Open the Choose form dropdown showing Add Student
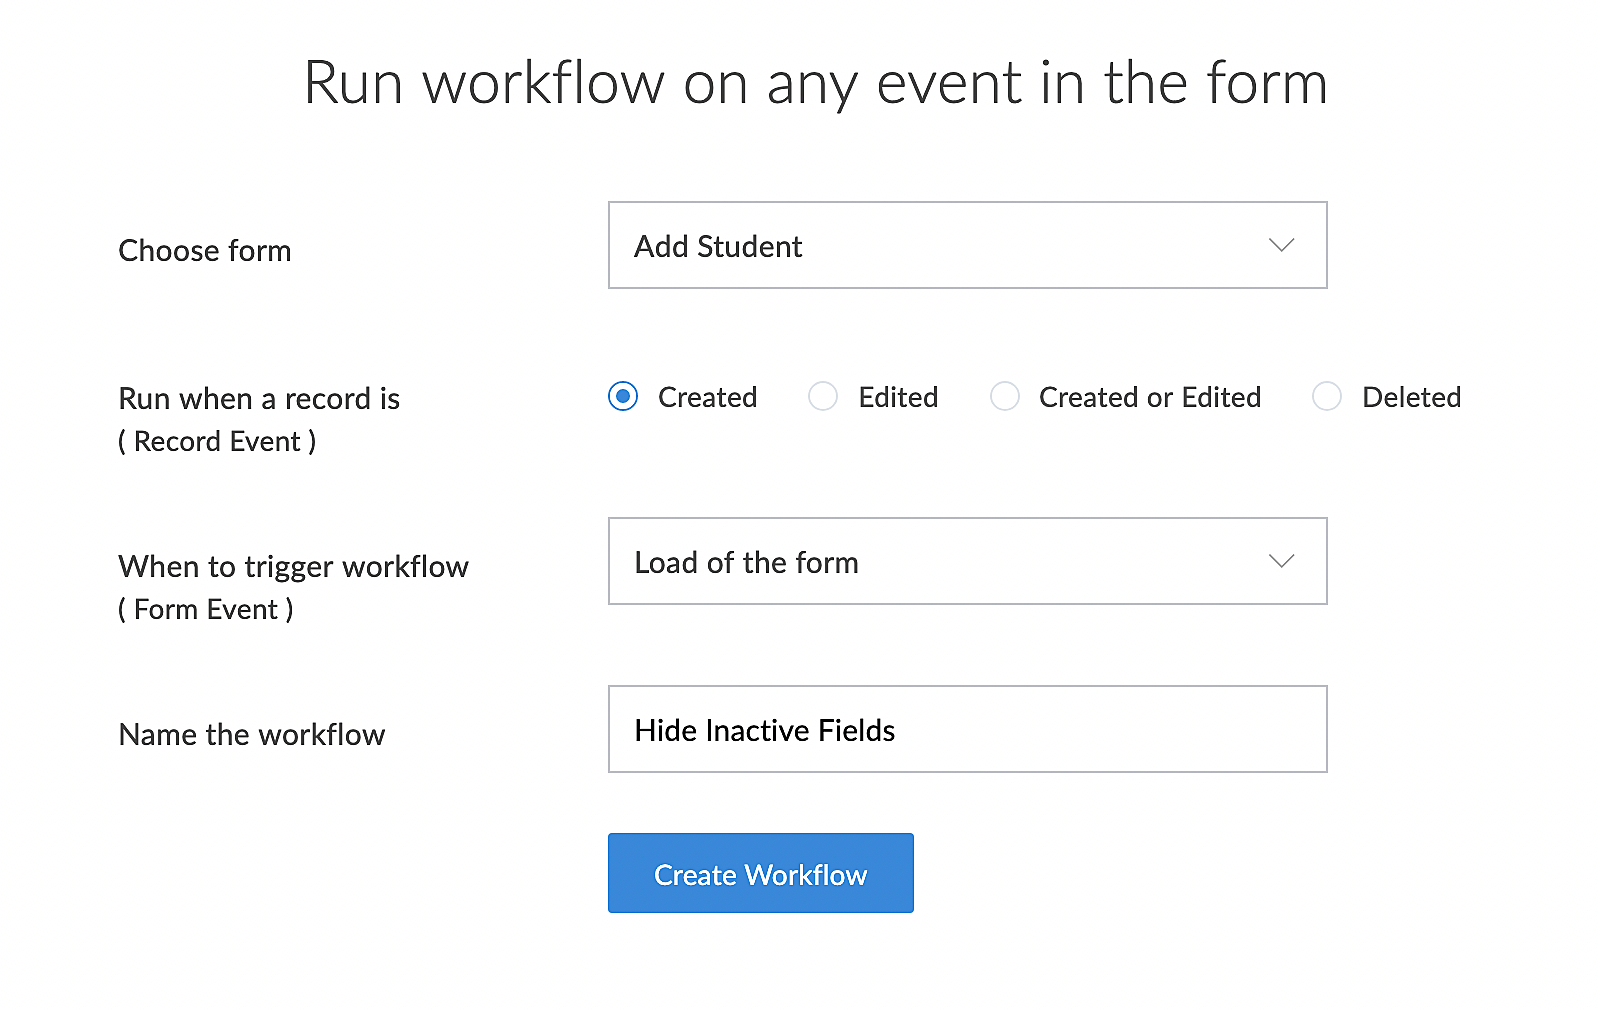Image resolution: width=1598 pixels, height=1010 pixels. (x=966, y=246)
